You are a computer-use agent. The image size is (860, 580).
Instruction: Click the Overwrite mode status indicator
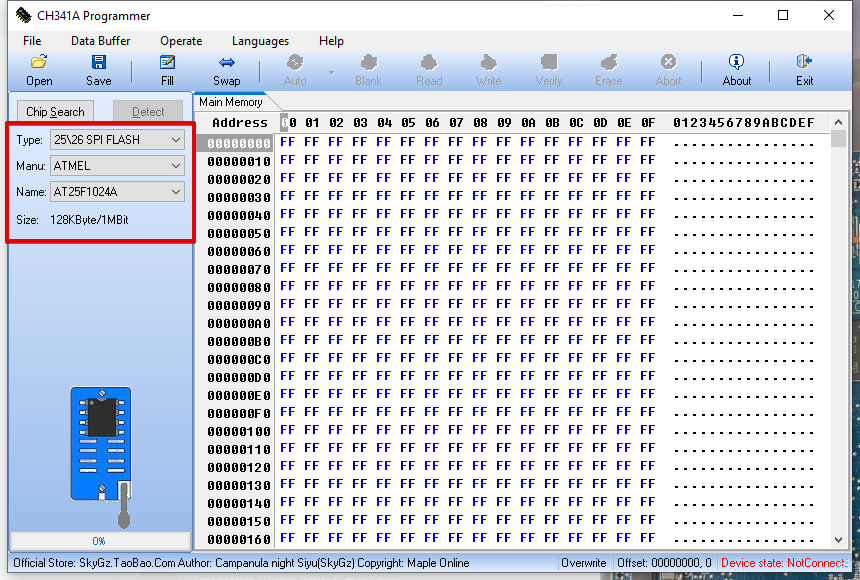click(584, 563)
